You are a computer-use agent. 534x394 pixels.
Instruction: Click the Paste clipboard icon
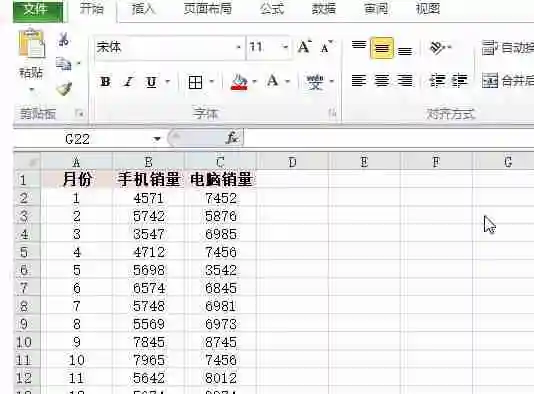click(x=31, y=44)
